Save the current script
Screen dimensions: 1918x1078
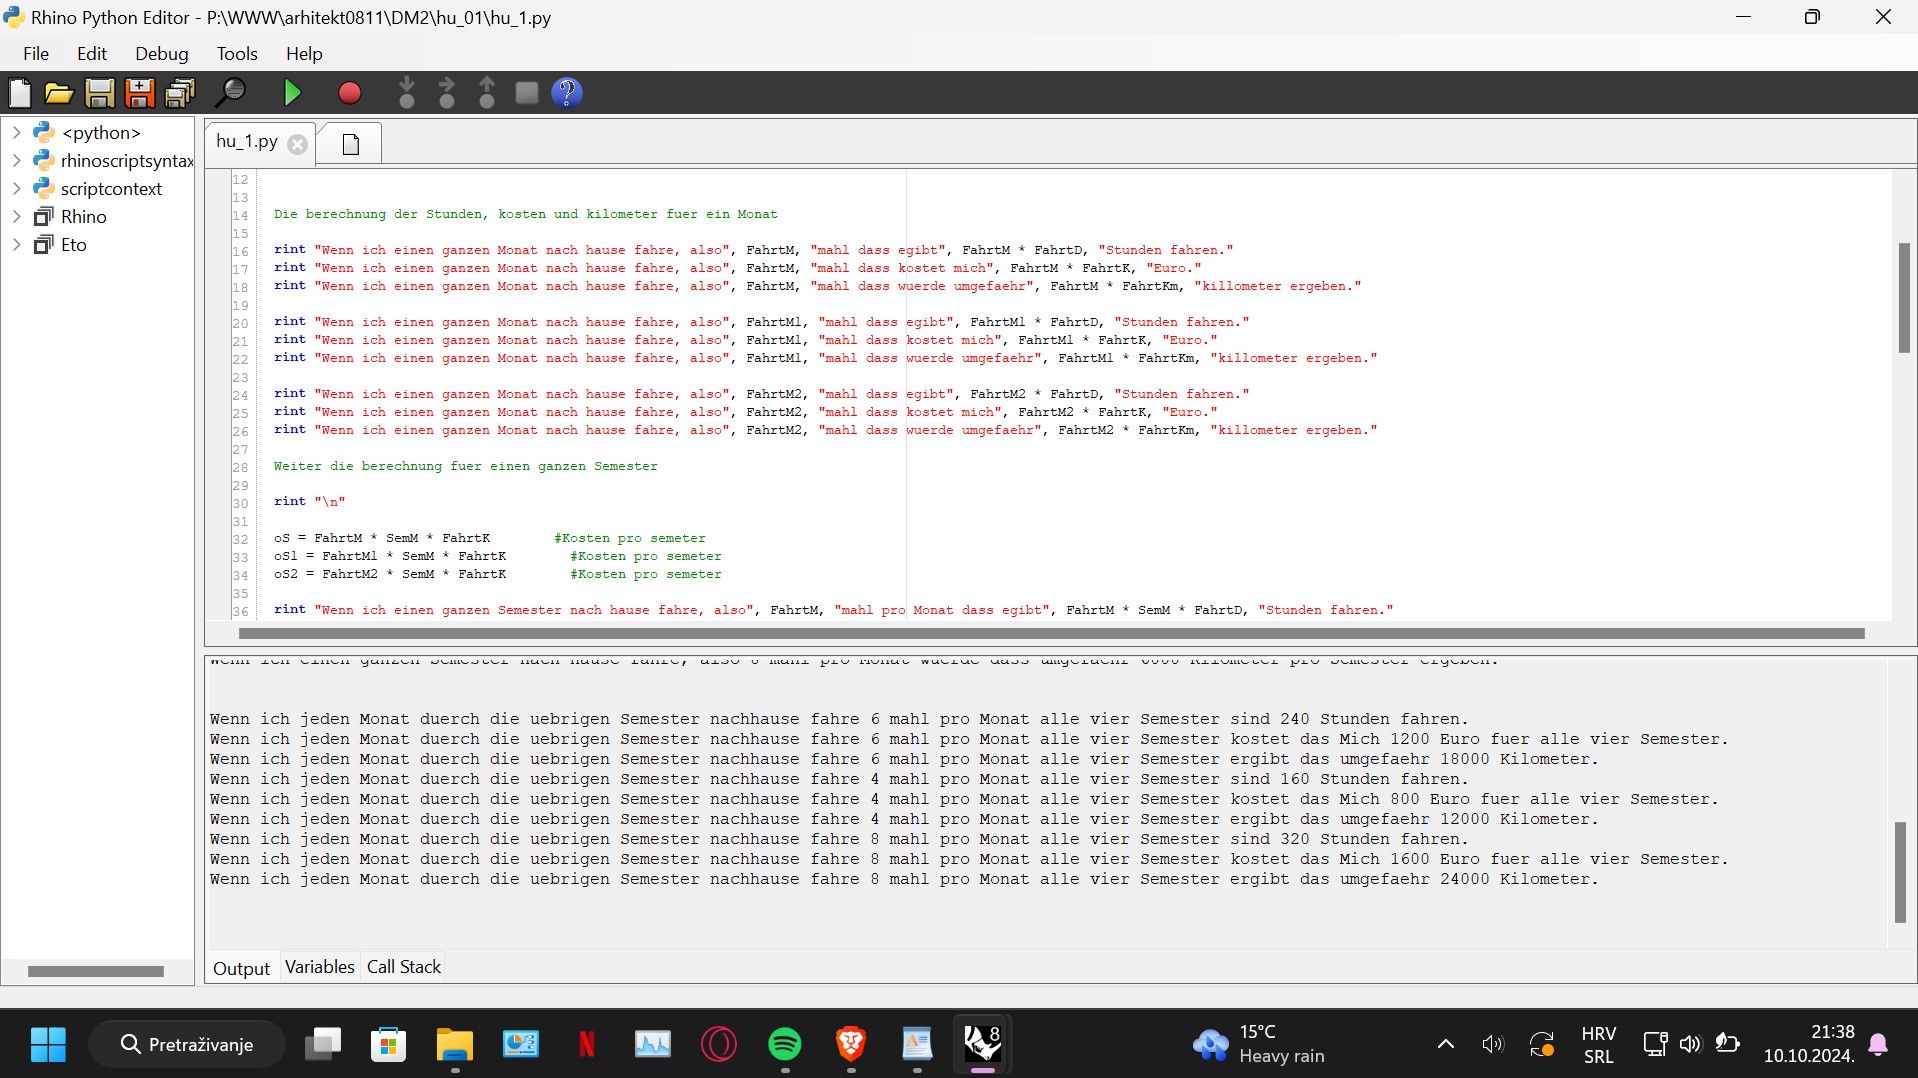click(x=98, y=92)
